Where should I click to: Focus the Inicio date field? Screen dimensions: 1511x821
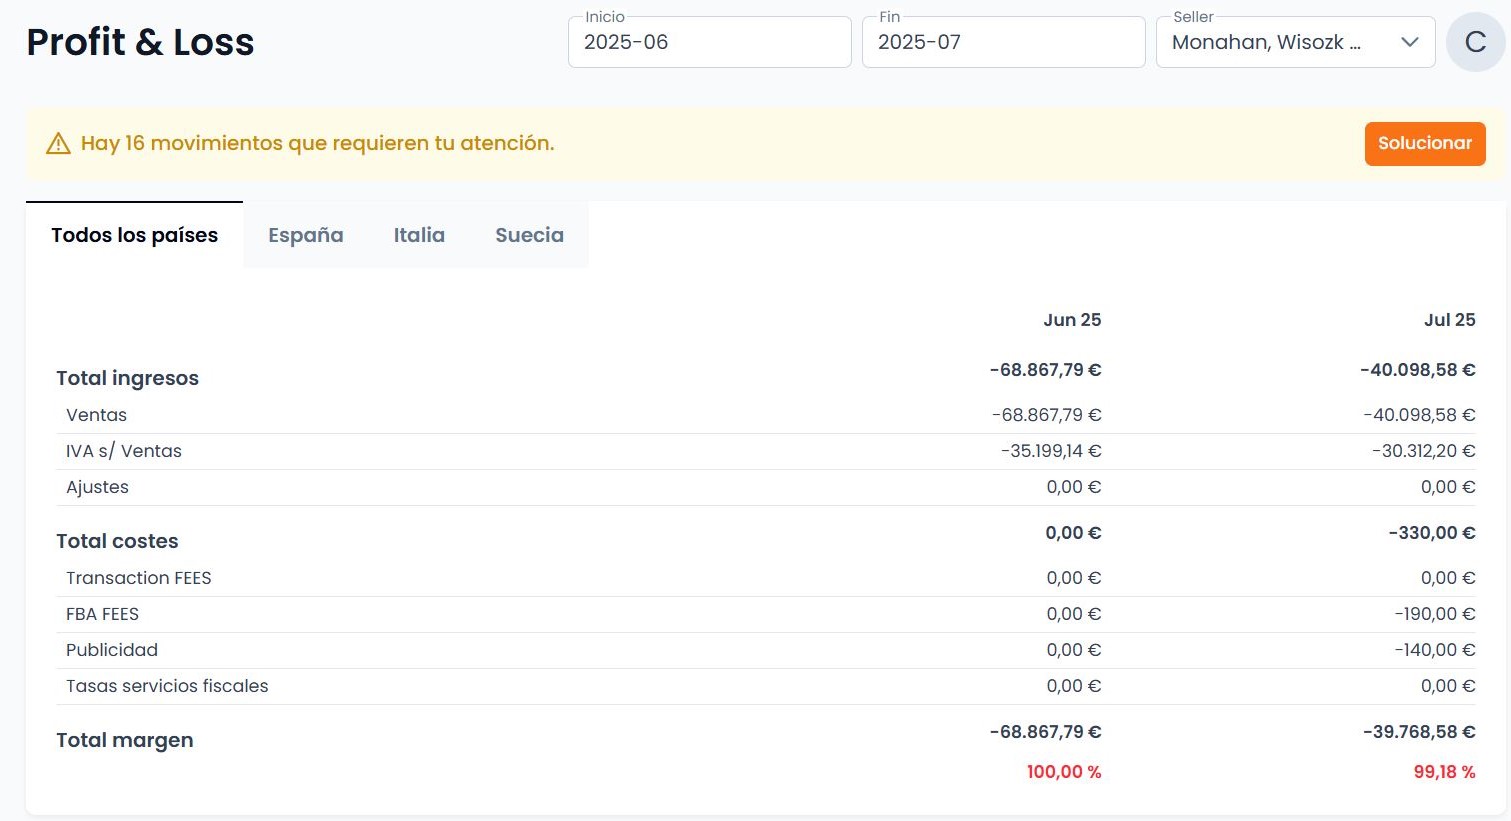tap(709, 42)
